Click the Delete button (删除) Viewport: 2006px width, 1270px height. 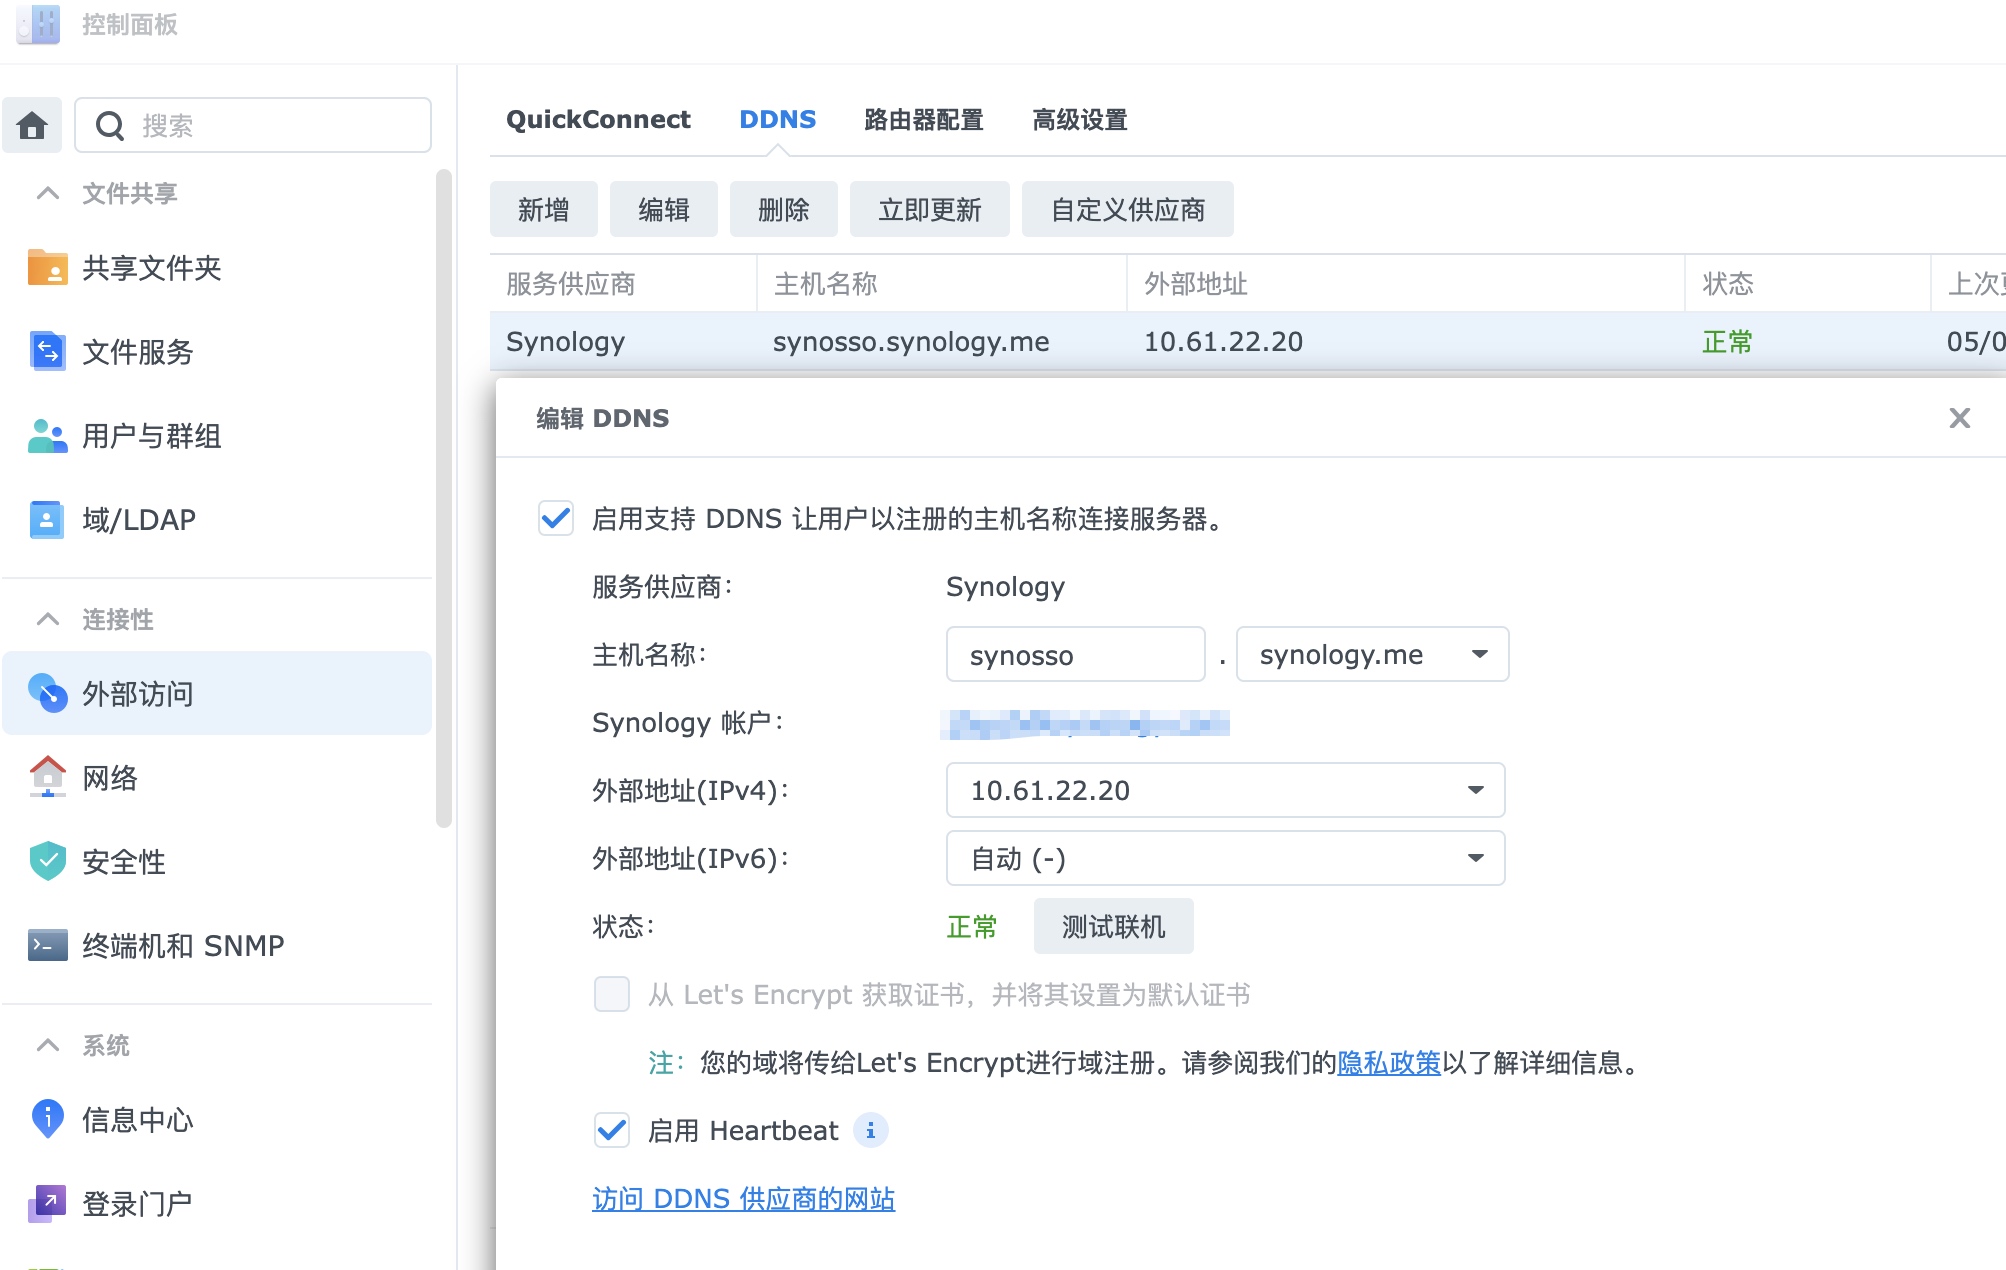click(783, 209)
